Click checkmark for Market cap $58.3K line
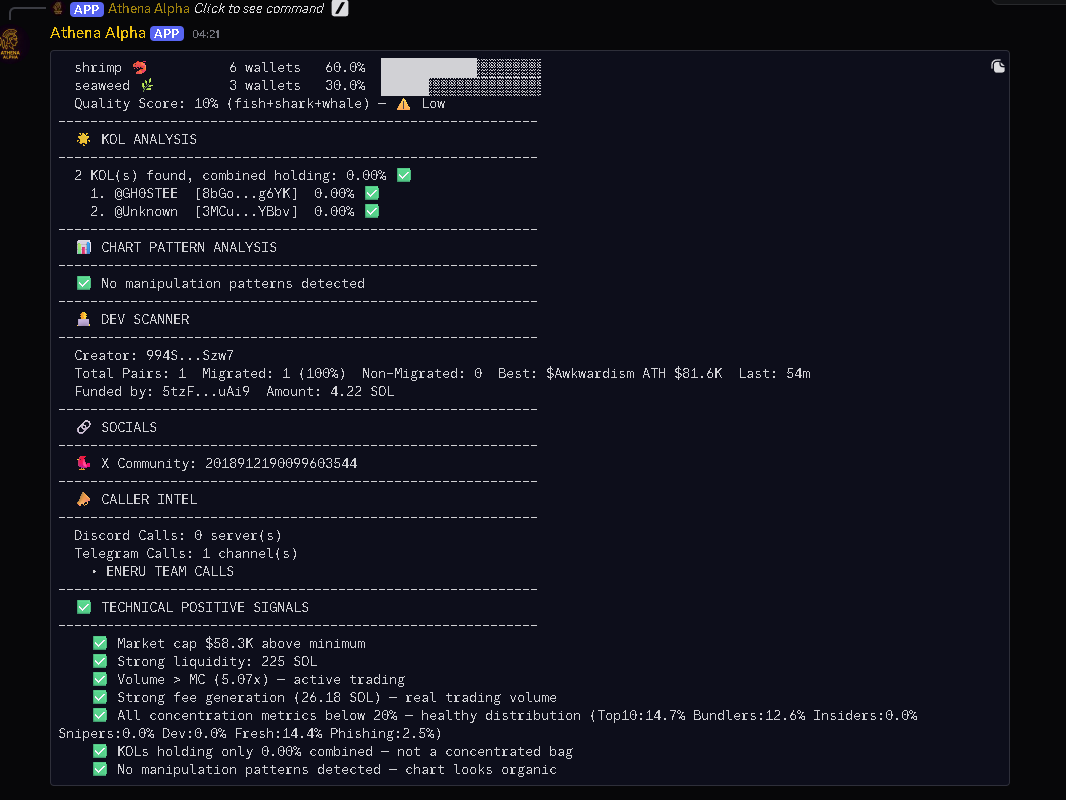The height and width of the screenshot is (800, 1066). pos(100,643)
